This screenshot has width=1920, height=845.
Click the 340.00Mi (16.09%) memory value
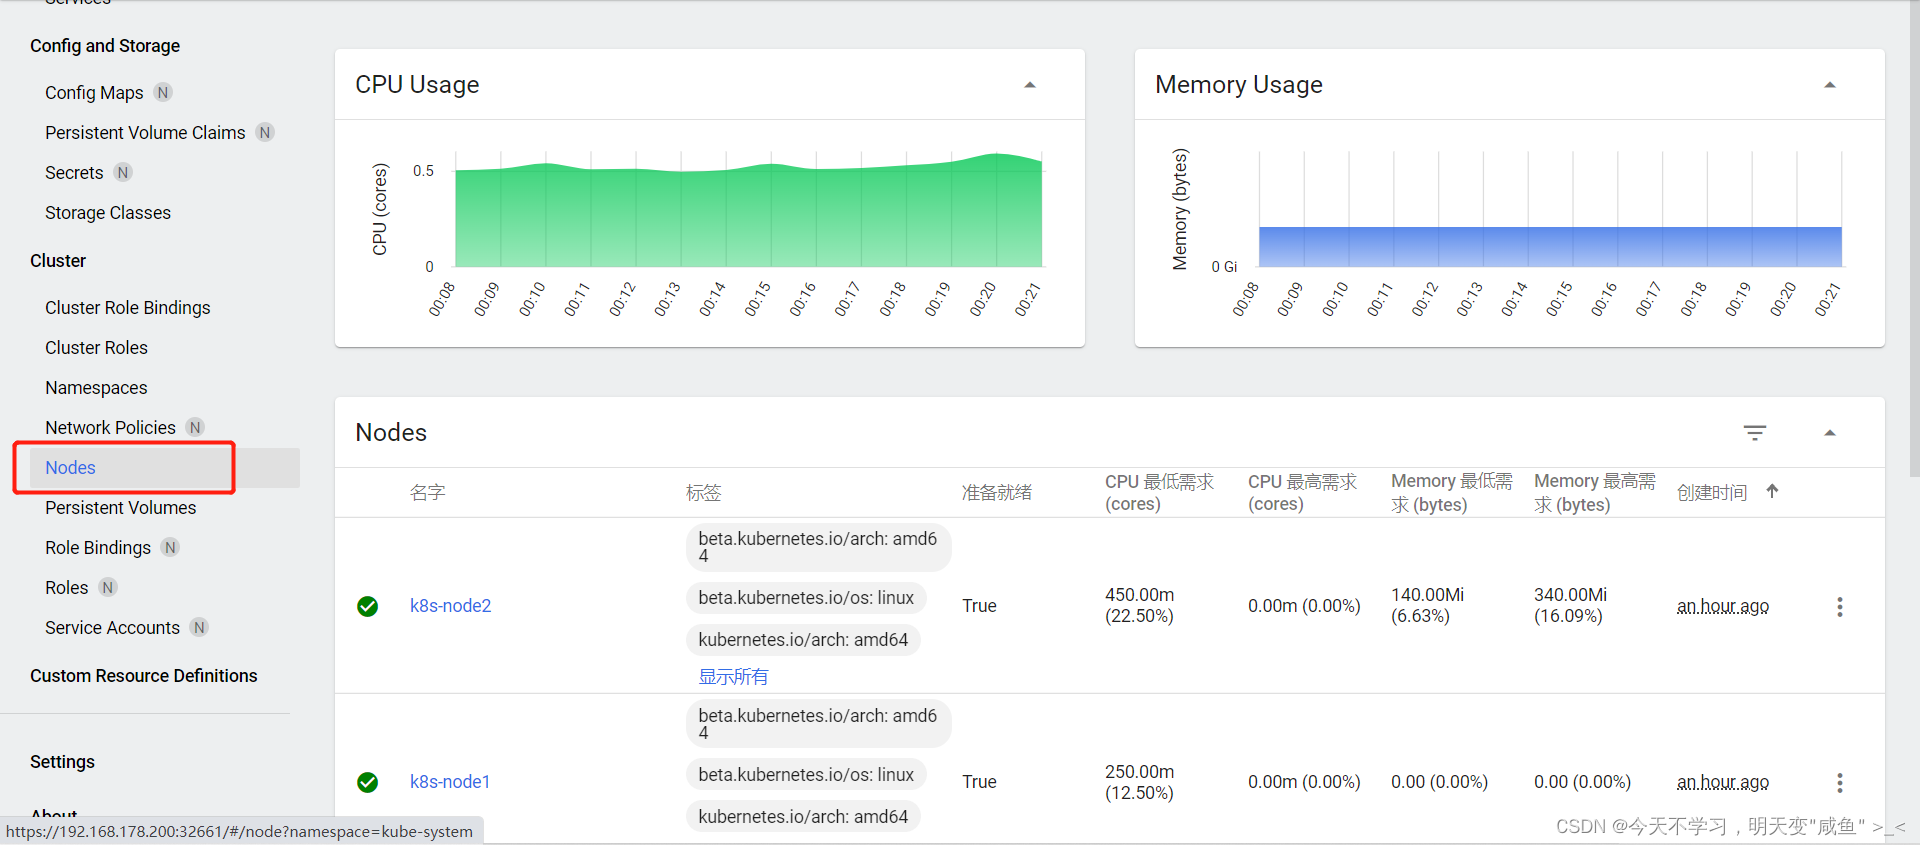(x=1570, y=605)
